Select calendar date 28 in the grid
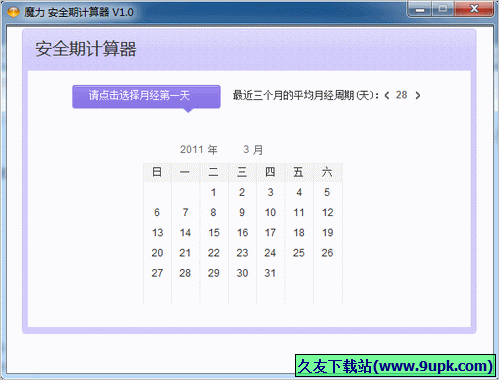Viewport: 499px width, 380px height. point(185,273)
